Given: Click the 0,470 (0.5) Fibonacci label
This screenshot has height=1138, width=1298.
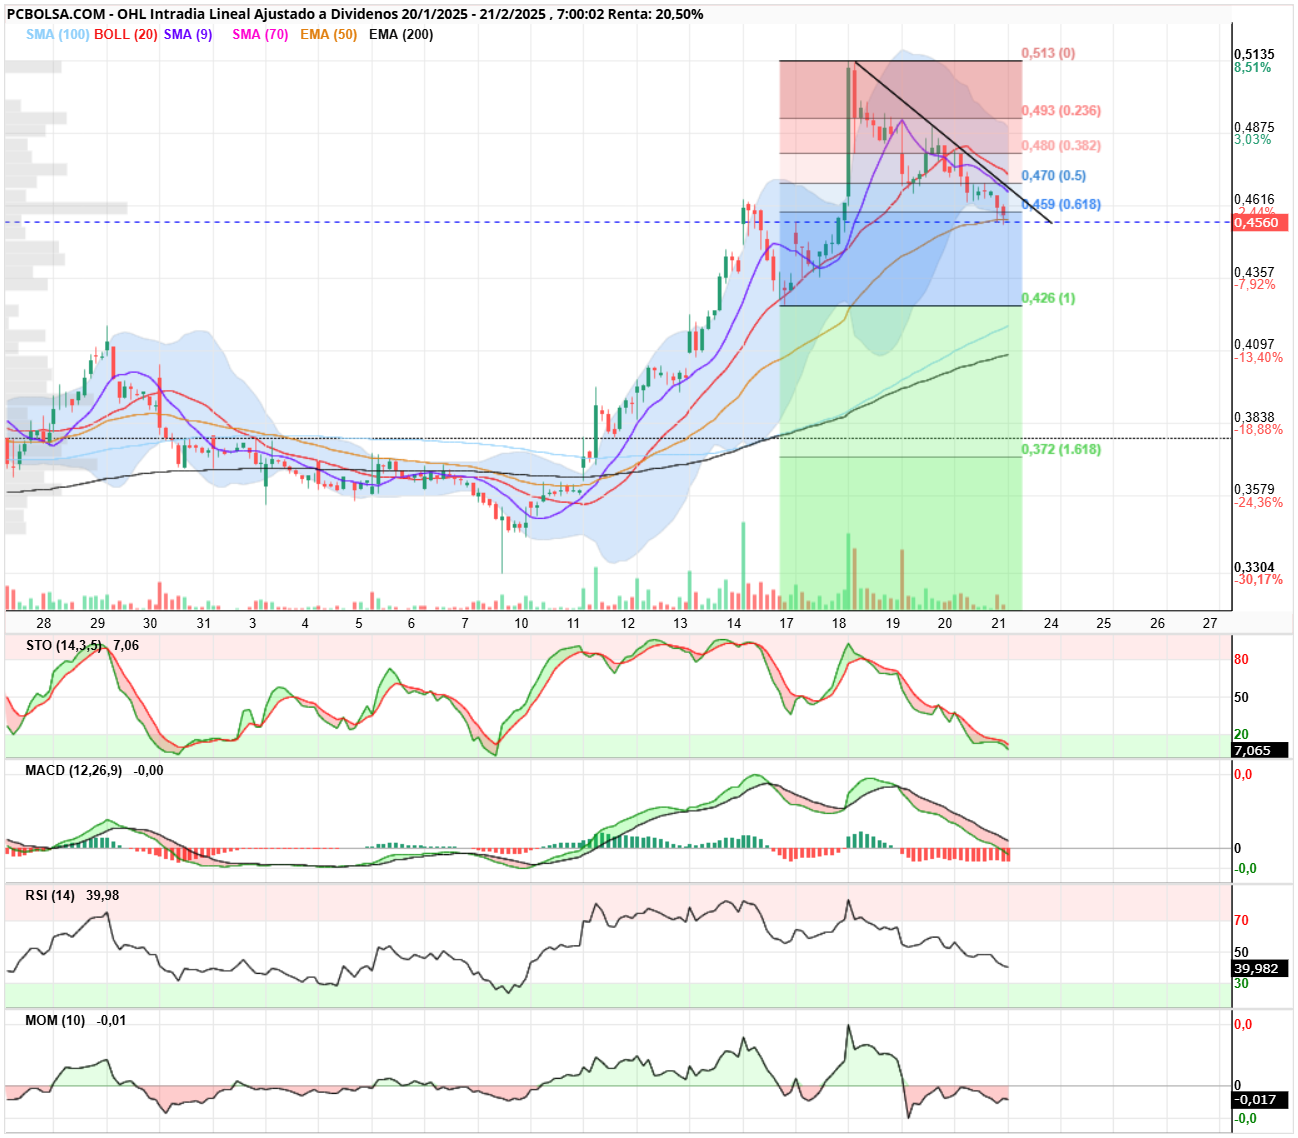Looking at the screenshot, I should point(1053,176).
